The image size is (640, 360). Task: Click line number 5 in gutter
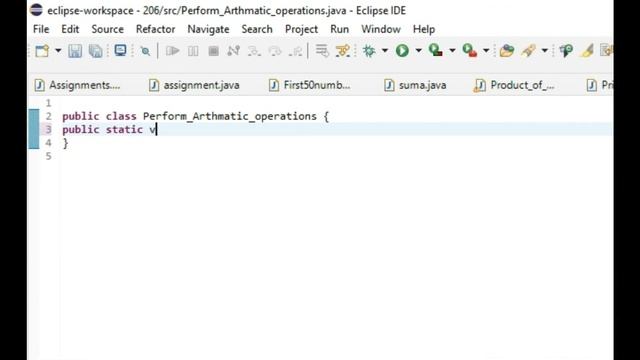49,156
